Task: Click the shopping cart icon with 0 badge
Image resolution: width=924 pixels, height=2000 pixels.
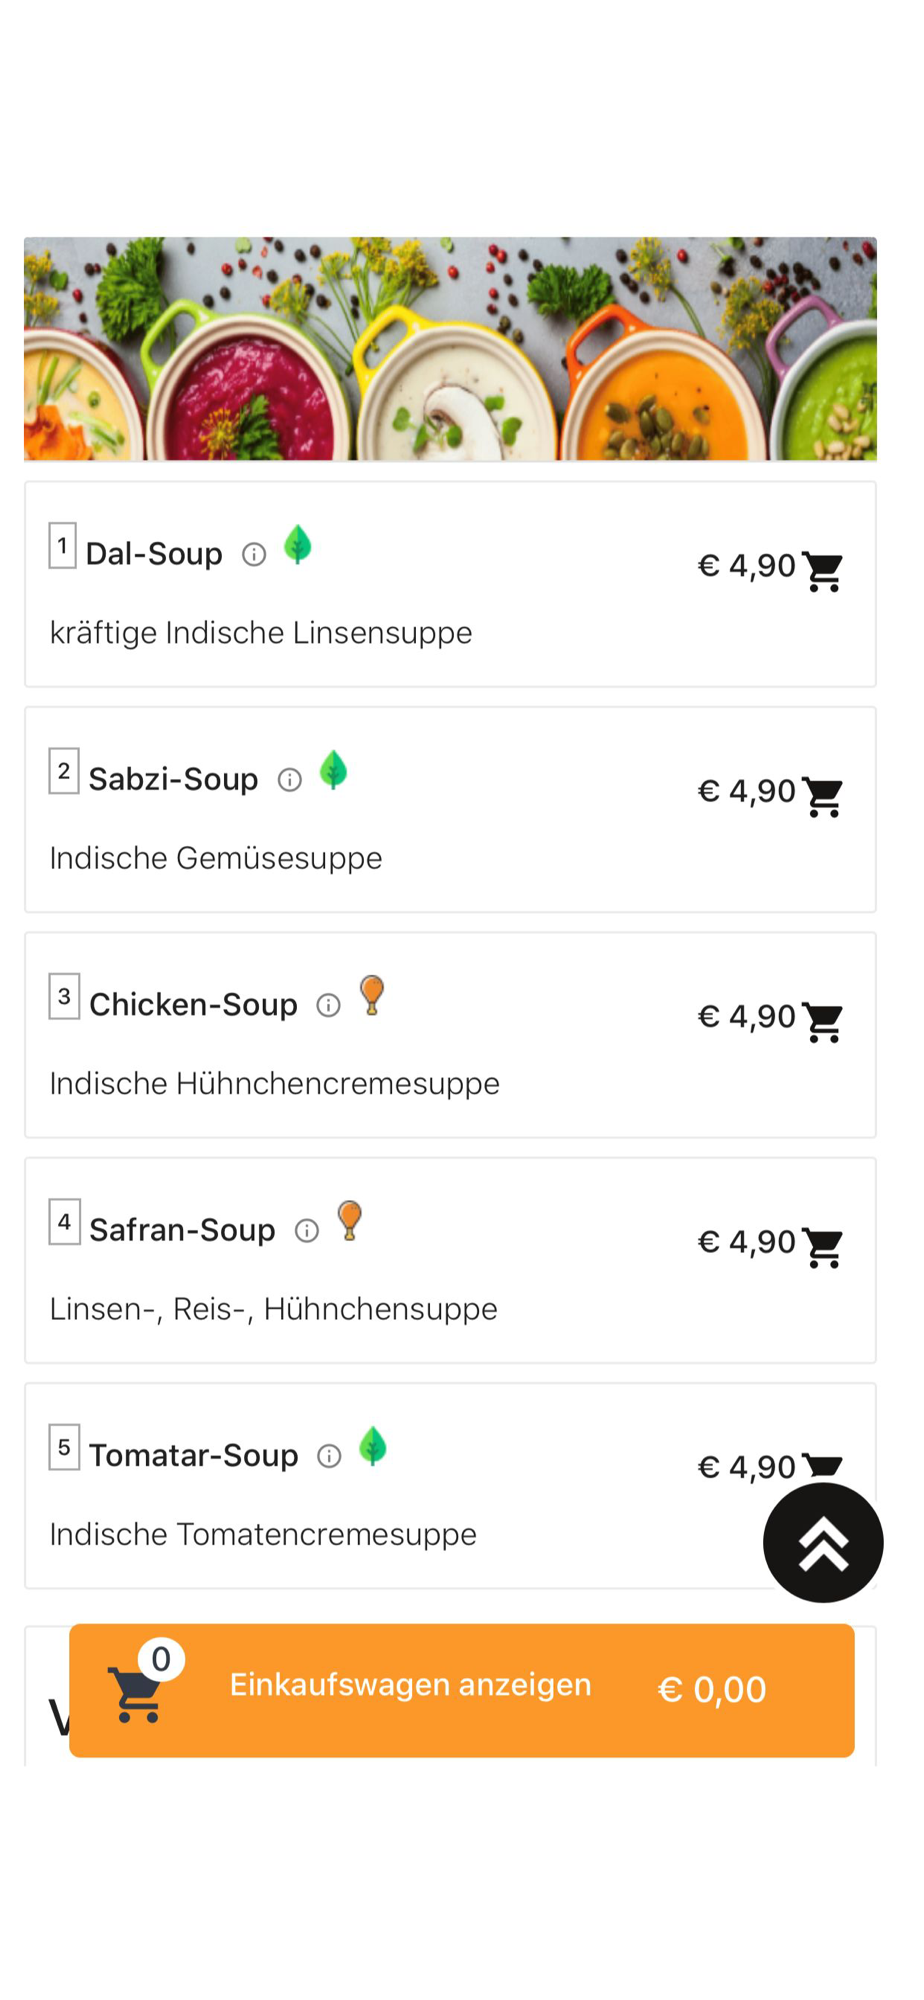Action: (x=137, y=1692)
